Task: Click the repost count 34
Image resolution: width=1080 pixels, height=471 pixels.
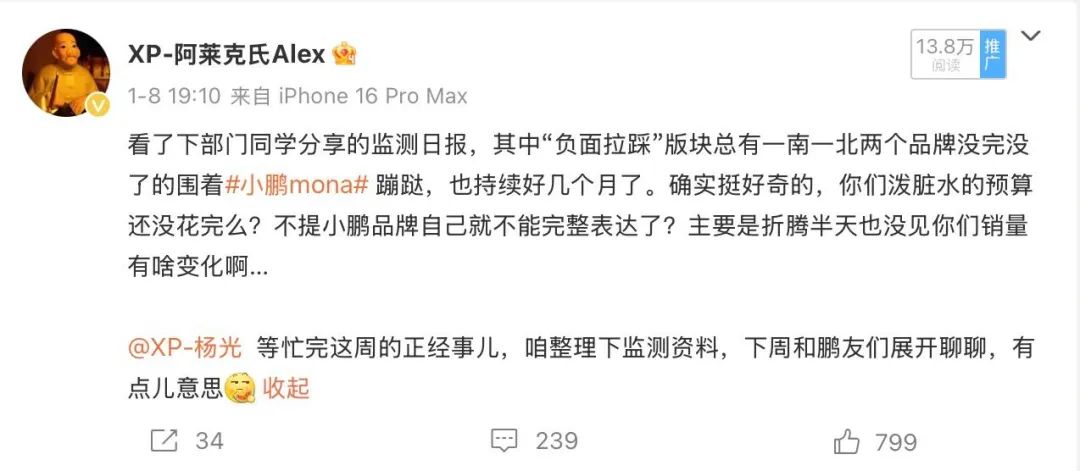Action: coord(209,441)
